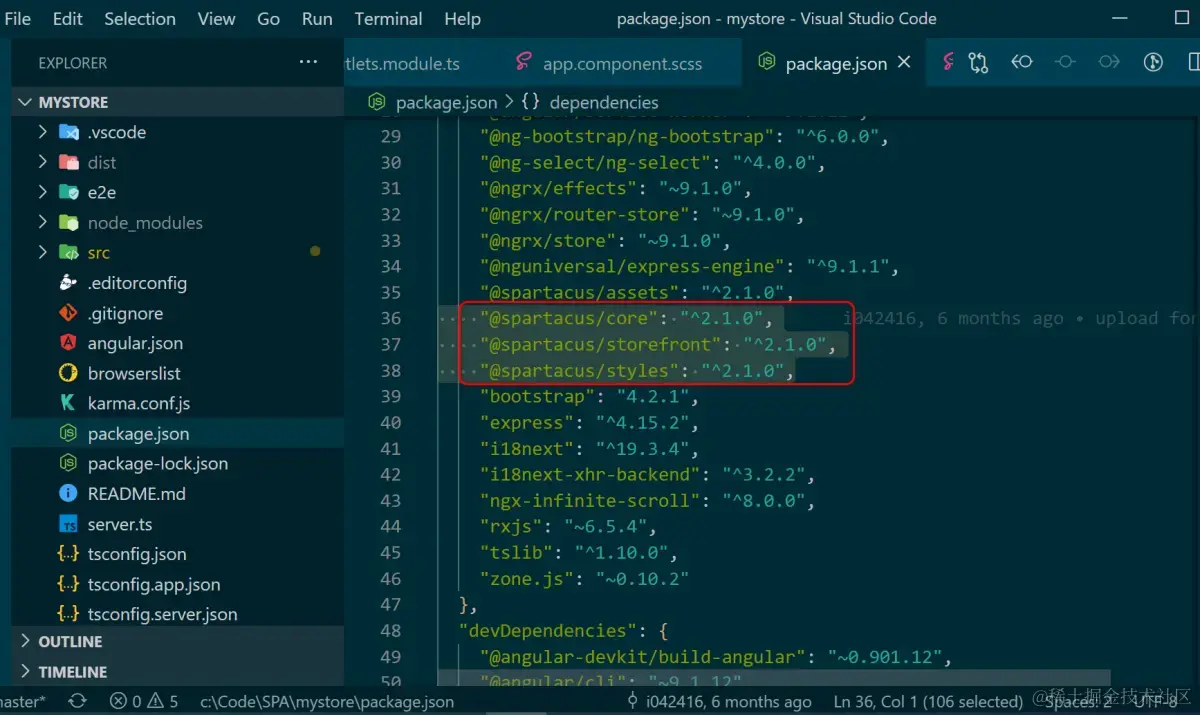
Task: Click the Karma K icon of karma.conf.js
Action: pos(68,403)
